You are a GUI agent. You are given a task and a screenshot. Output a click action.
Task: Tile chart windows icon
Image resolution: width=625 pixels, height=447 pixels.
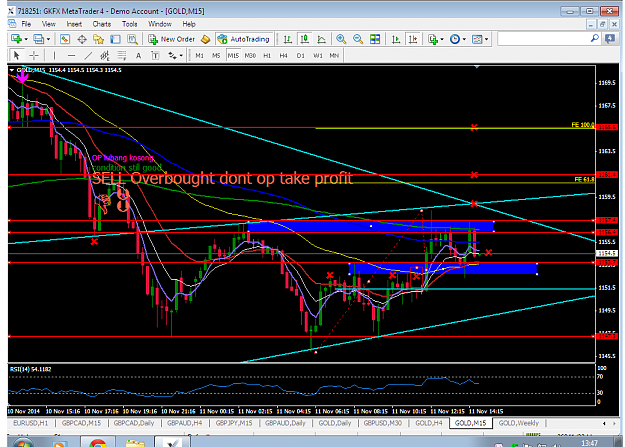click(375, 39)
